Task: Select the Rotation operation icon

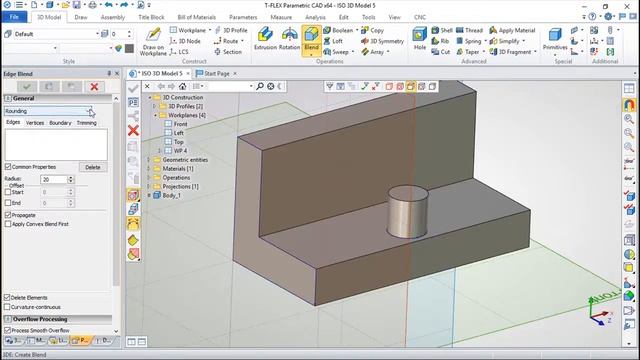Action: click(289, 35)
